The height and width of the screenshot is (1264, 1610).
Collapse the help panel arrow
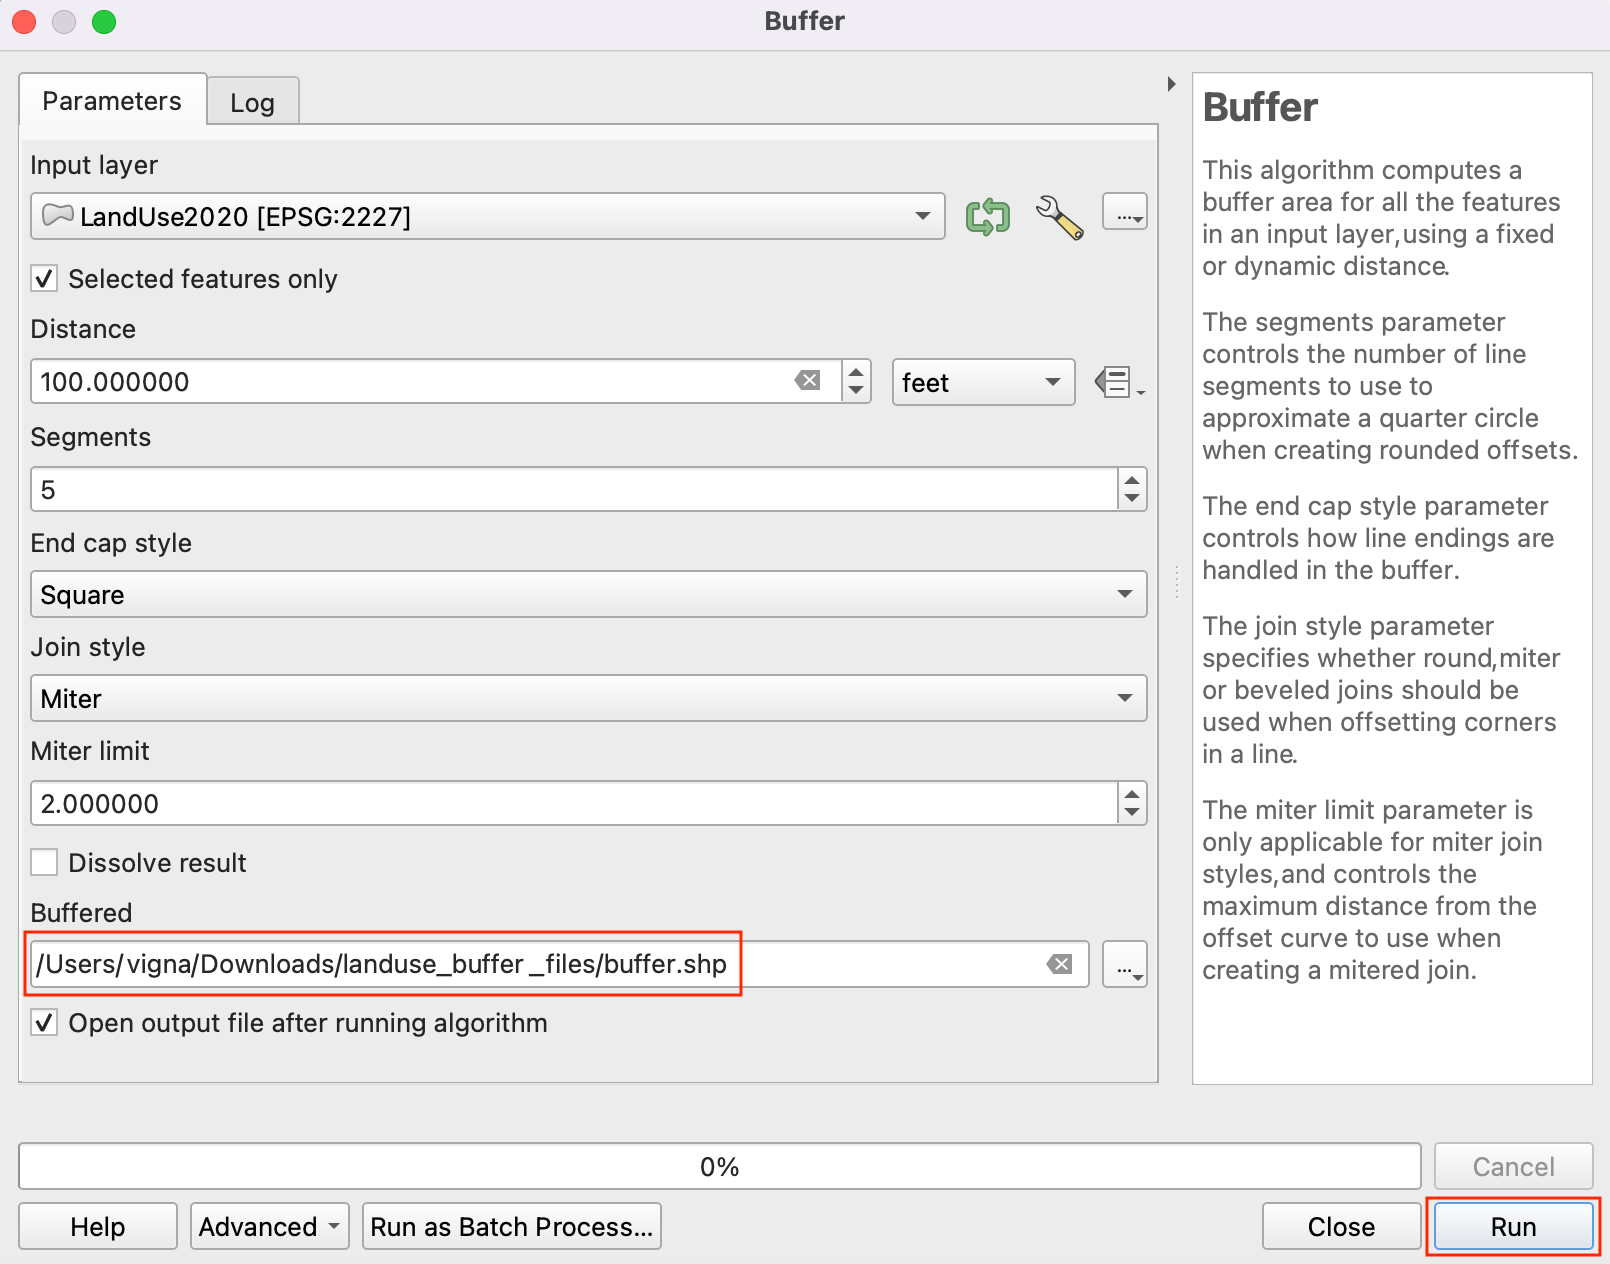1171,84
